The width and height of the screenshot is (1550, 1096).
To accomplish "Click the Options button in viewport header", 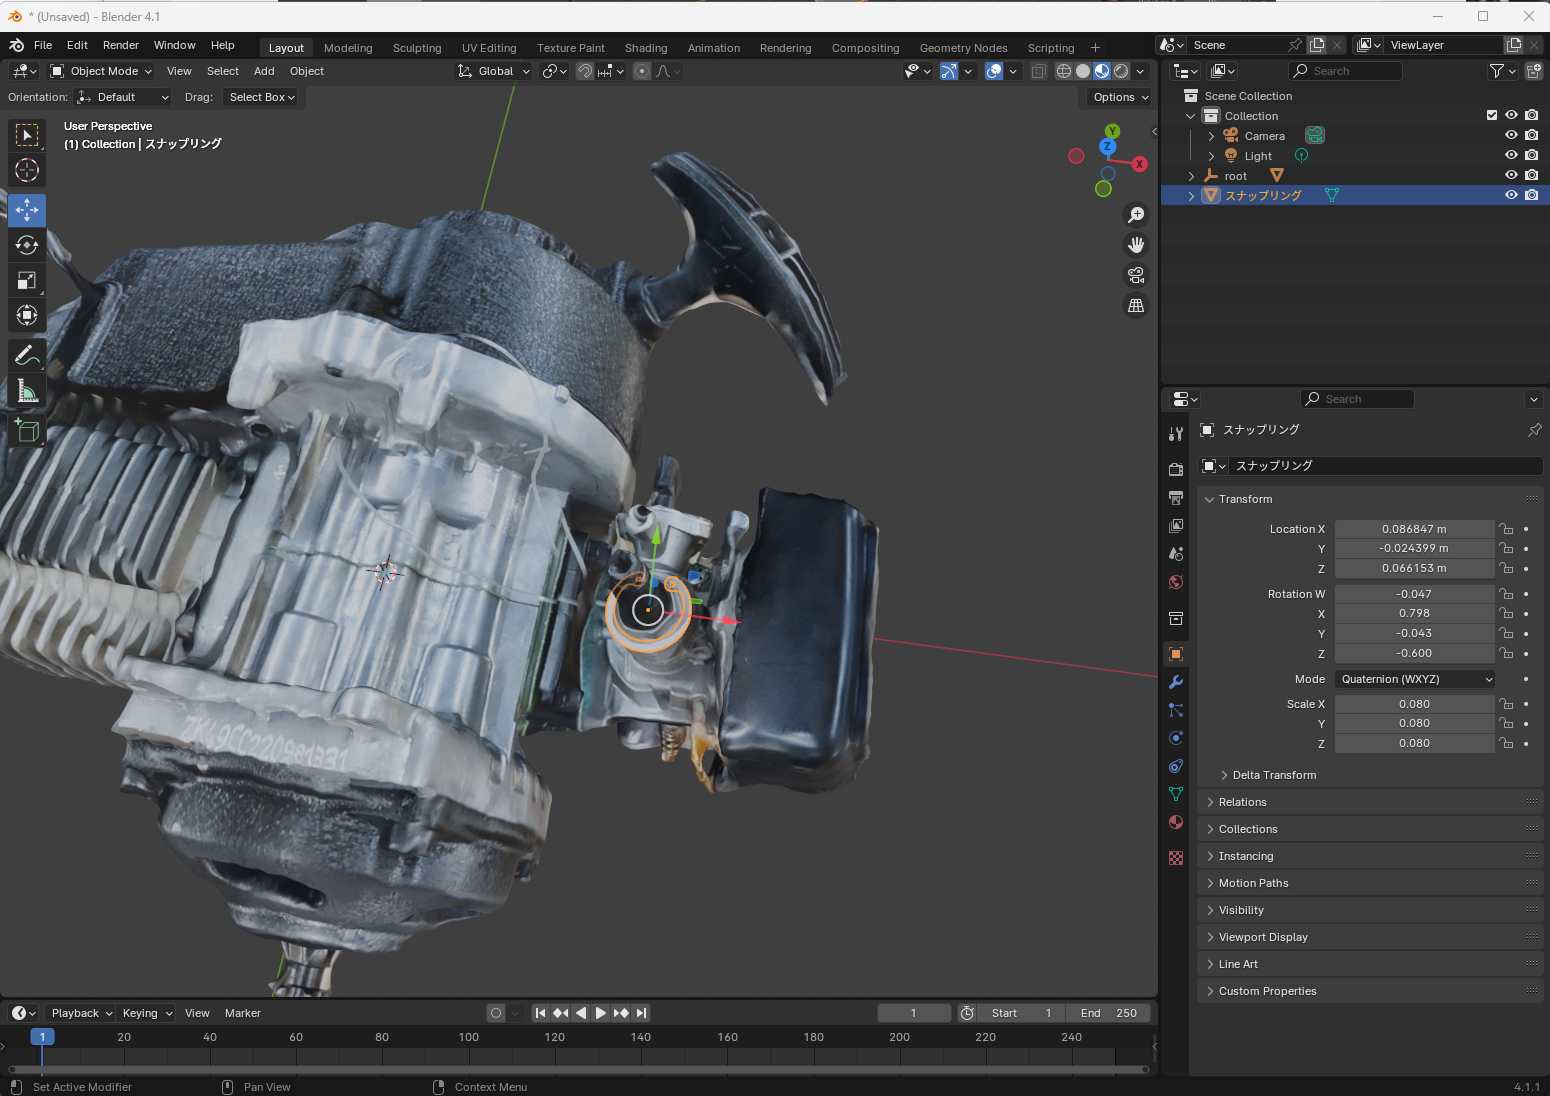I will pyautogui.click(x=1119, y=97).
